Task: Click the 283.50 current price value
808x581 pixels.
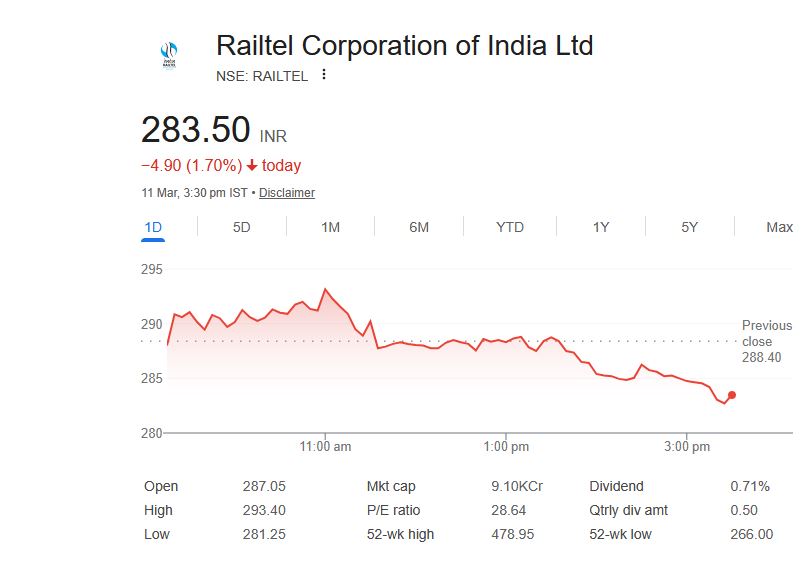Action: (x=195, y=131)
